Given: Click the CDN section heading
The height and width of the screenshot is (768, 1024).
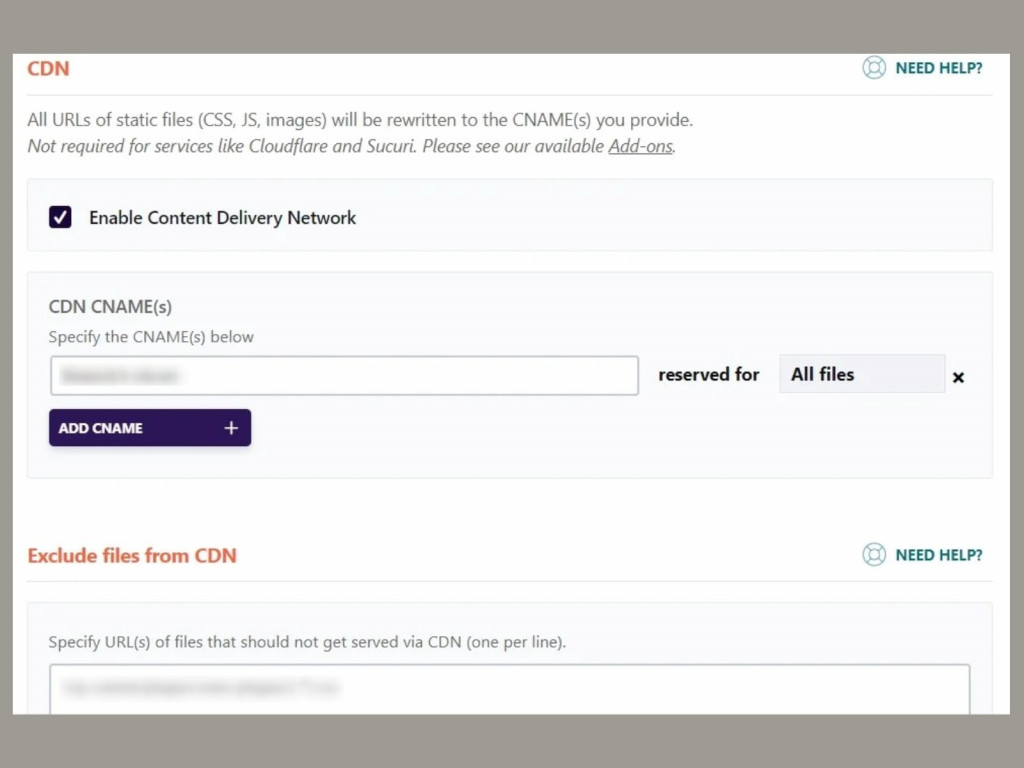Looking at the screenshot, I should click(x=47, y=68).
